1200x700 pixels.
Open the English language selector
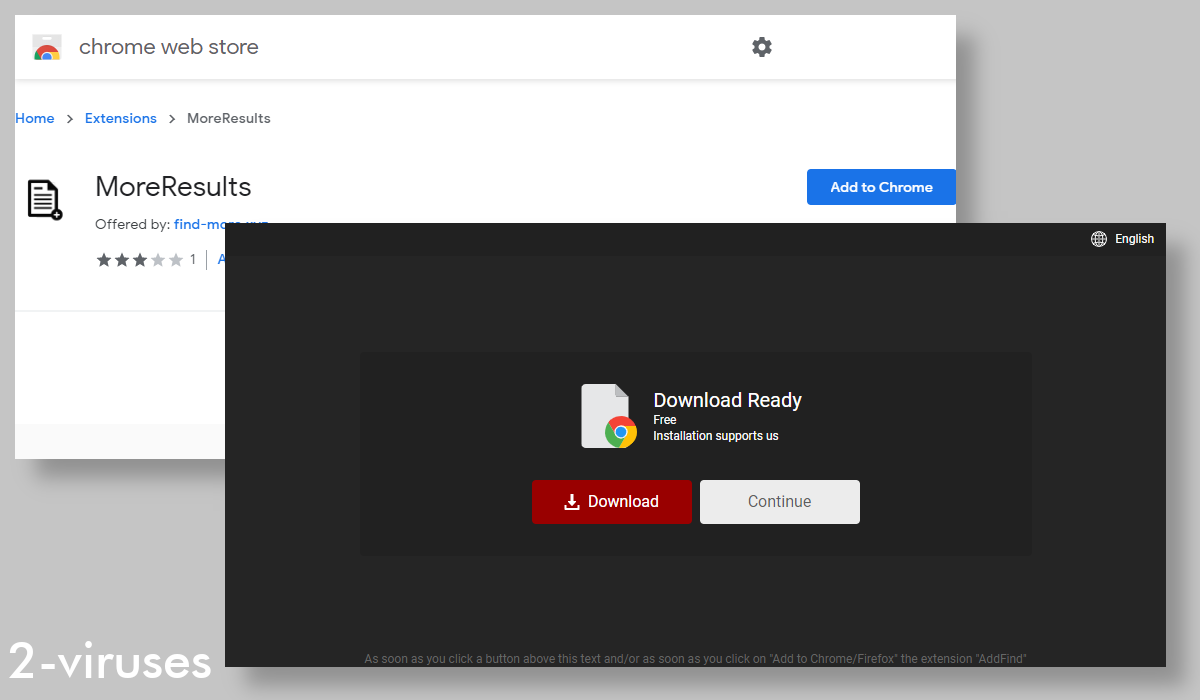click(1135, 238)
